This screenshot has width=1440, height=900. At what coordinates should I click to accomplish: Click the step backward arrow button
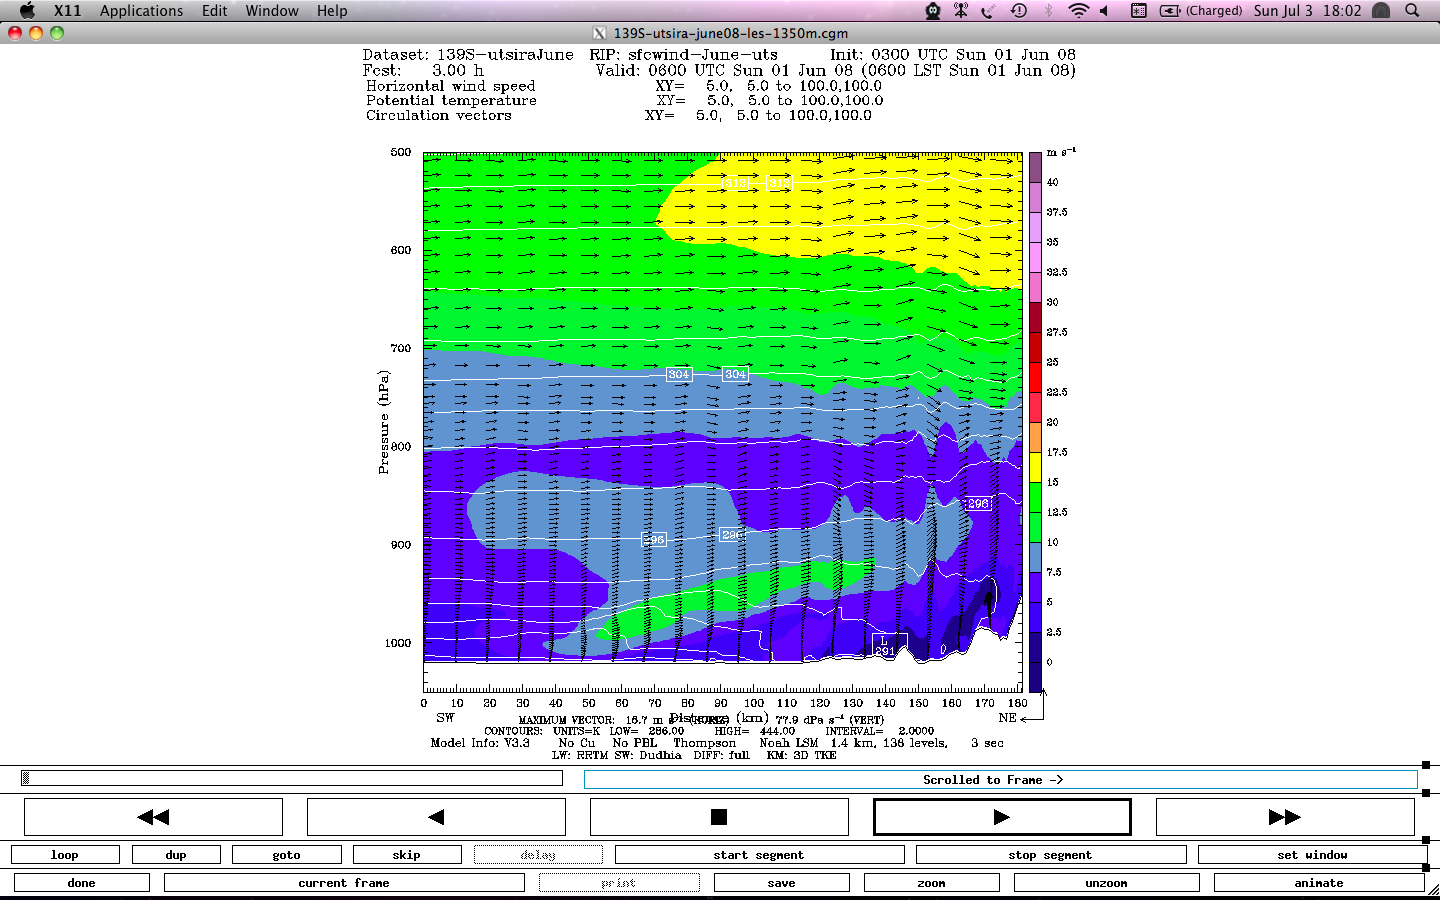(x=436, y=817)
